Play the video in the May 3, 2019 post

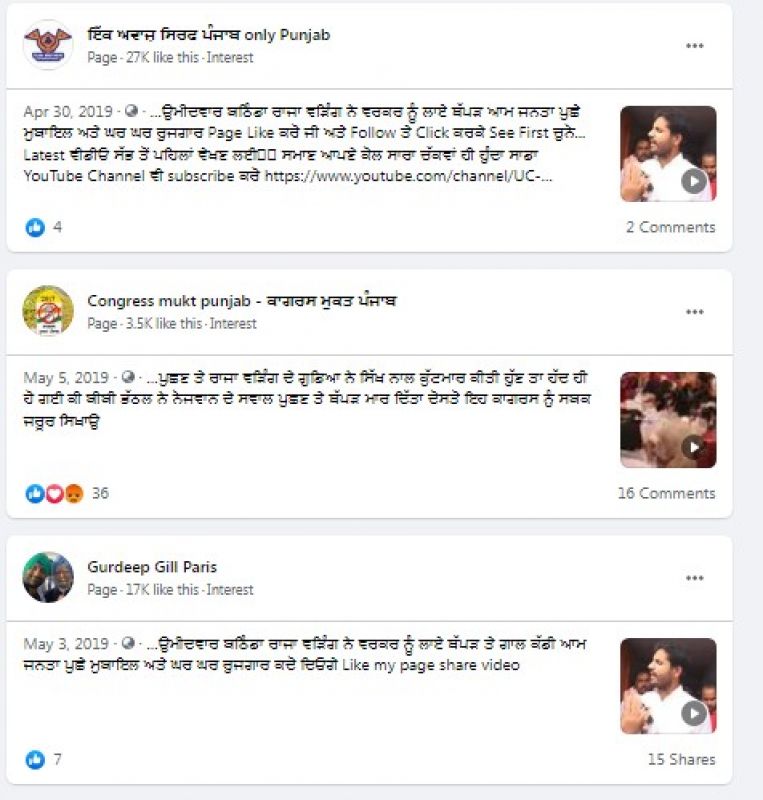668,686
